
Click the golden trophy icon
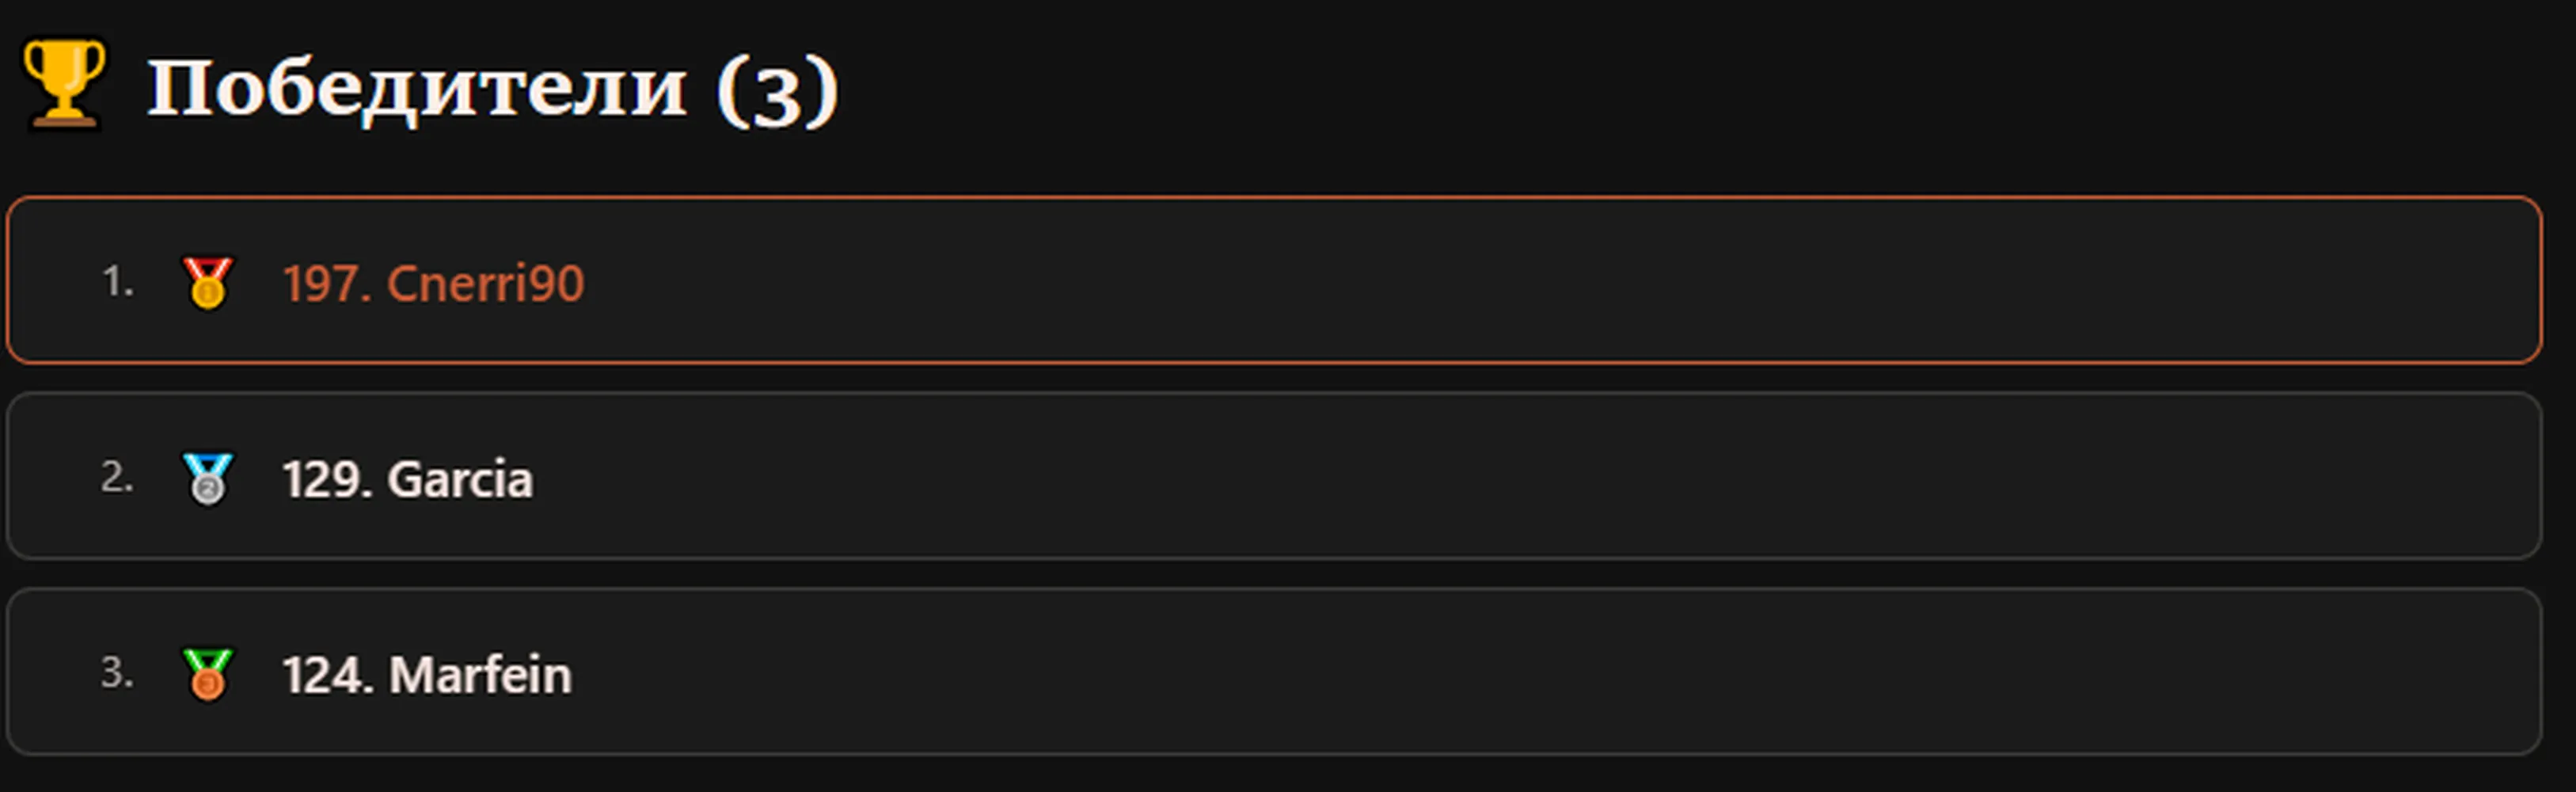63,84
